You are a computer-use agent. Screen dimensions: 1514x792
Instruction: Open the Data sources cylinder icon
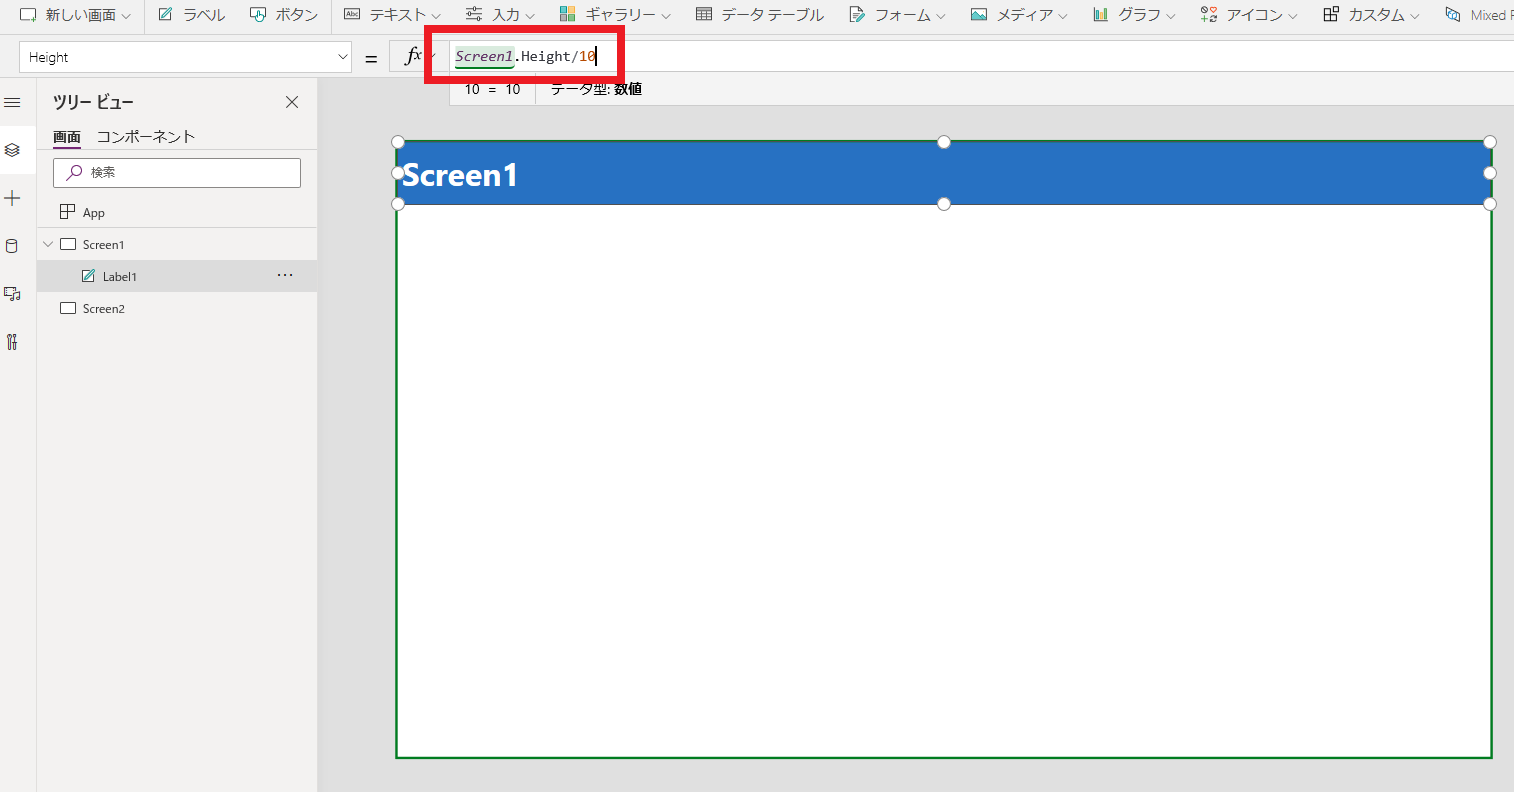[x=12, y=246]
